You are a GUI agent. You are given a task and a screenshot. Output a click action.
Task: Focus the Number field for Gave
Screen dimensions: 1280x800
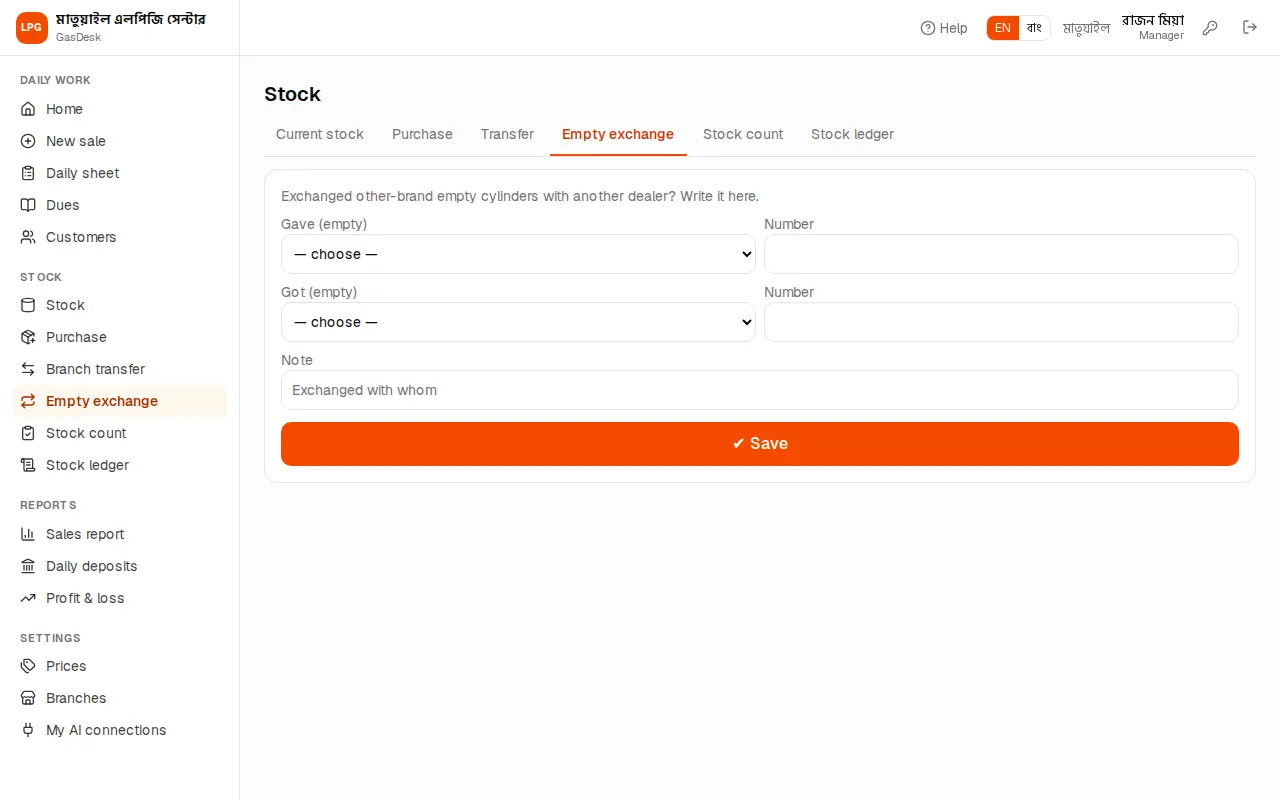[x=1001, y=254]
